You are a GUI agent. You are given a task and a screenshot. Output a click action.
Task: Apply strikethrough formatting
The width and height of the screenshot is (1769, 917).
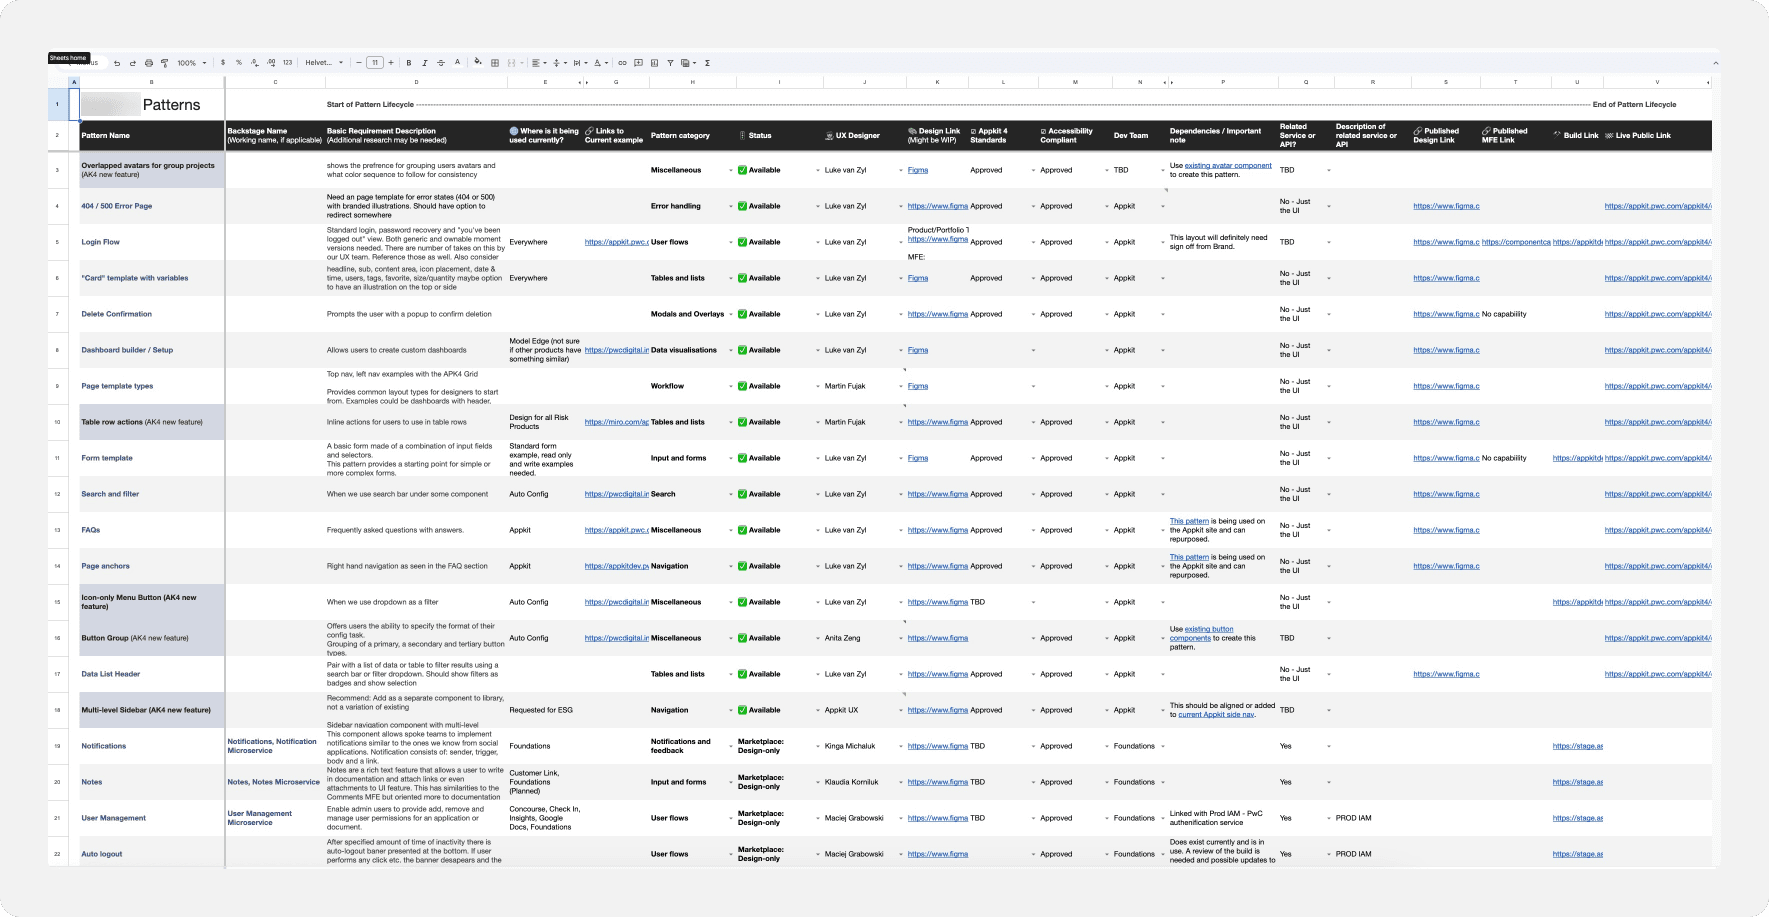[441, 63]
